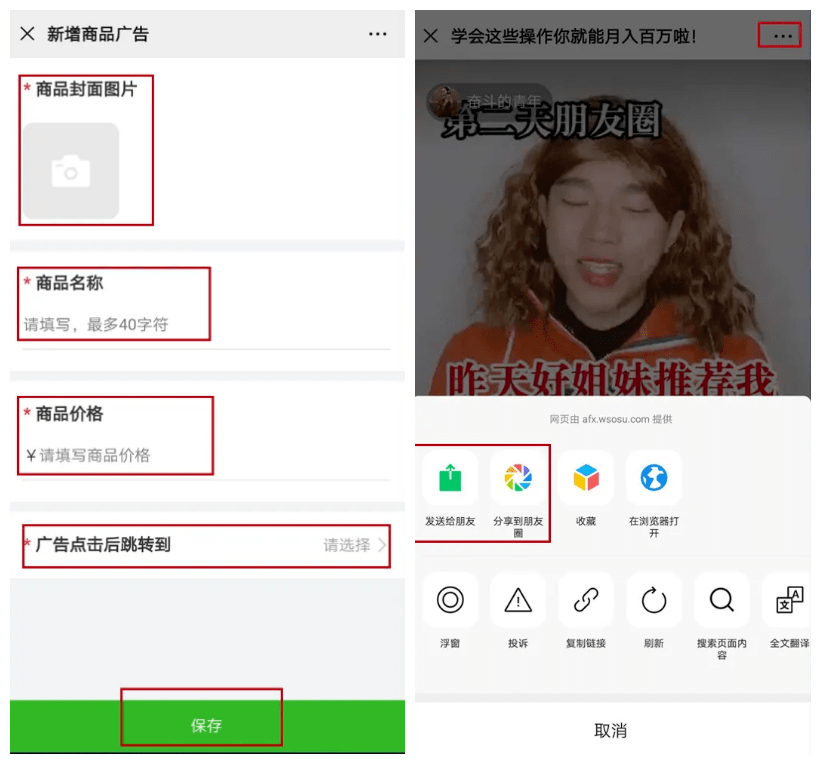Tap the camera icon to upload cover image
The width and height of the screenshot is (821, 764).
point(71,171)
